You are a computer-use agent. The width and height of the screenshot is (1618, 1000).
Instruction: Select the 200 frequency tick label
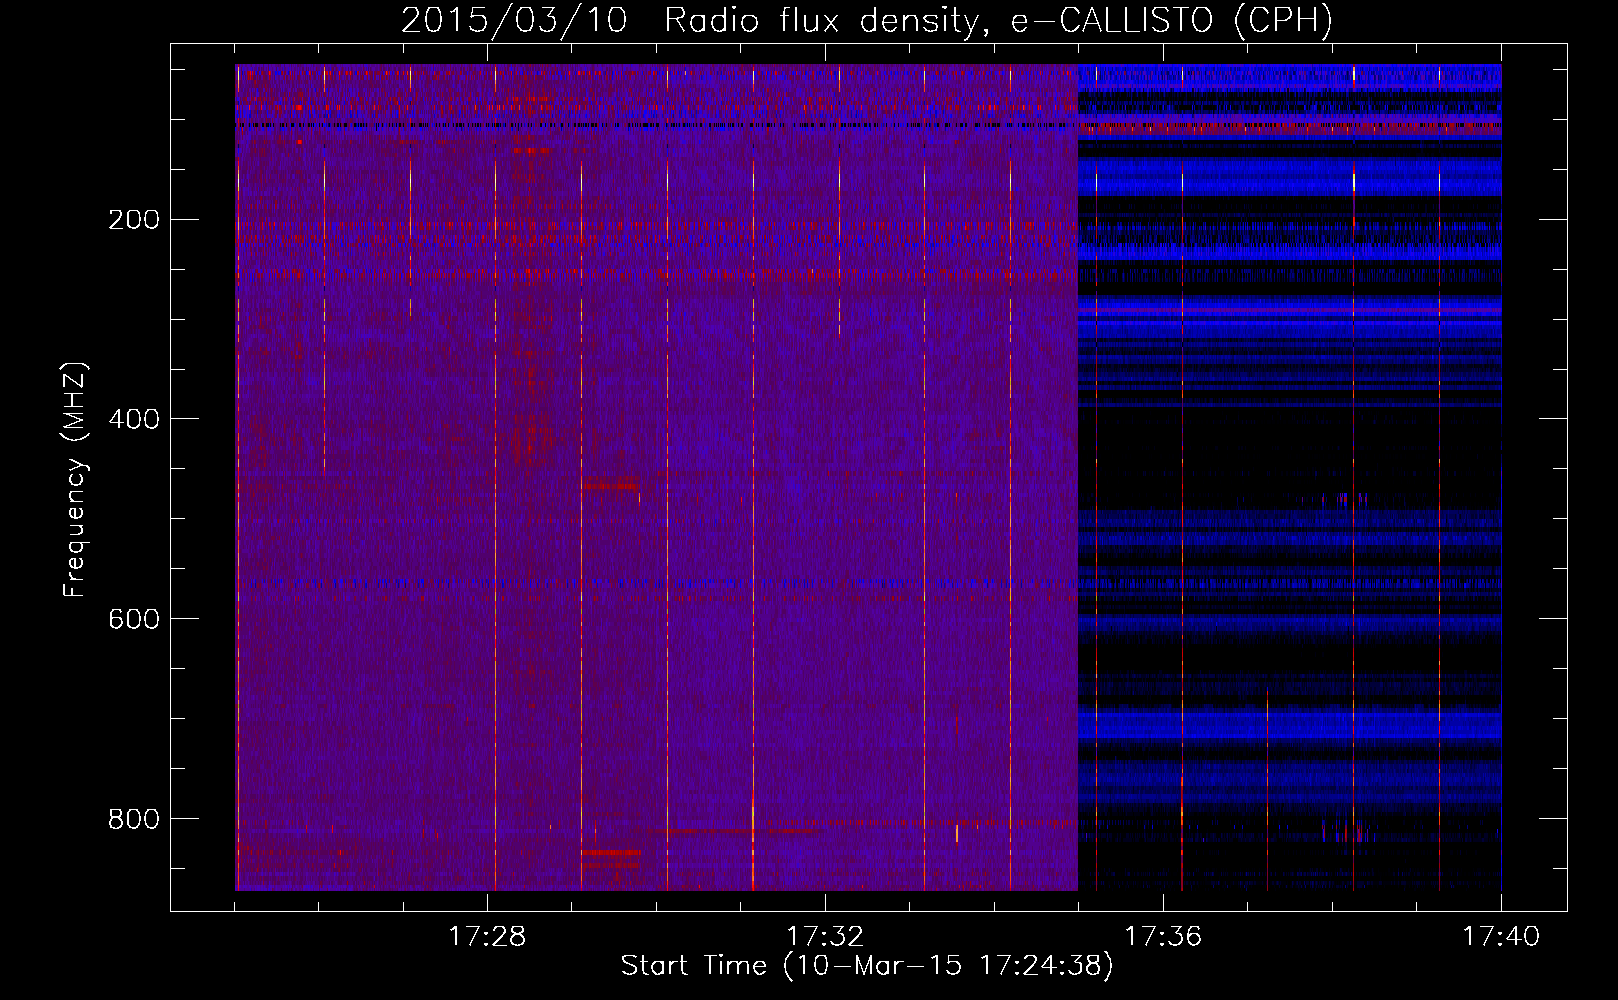coord(134,219)
